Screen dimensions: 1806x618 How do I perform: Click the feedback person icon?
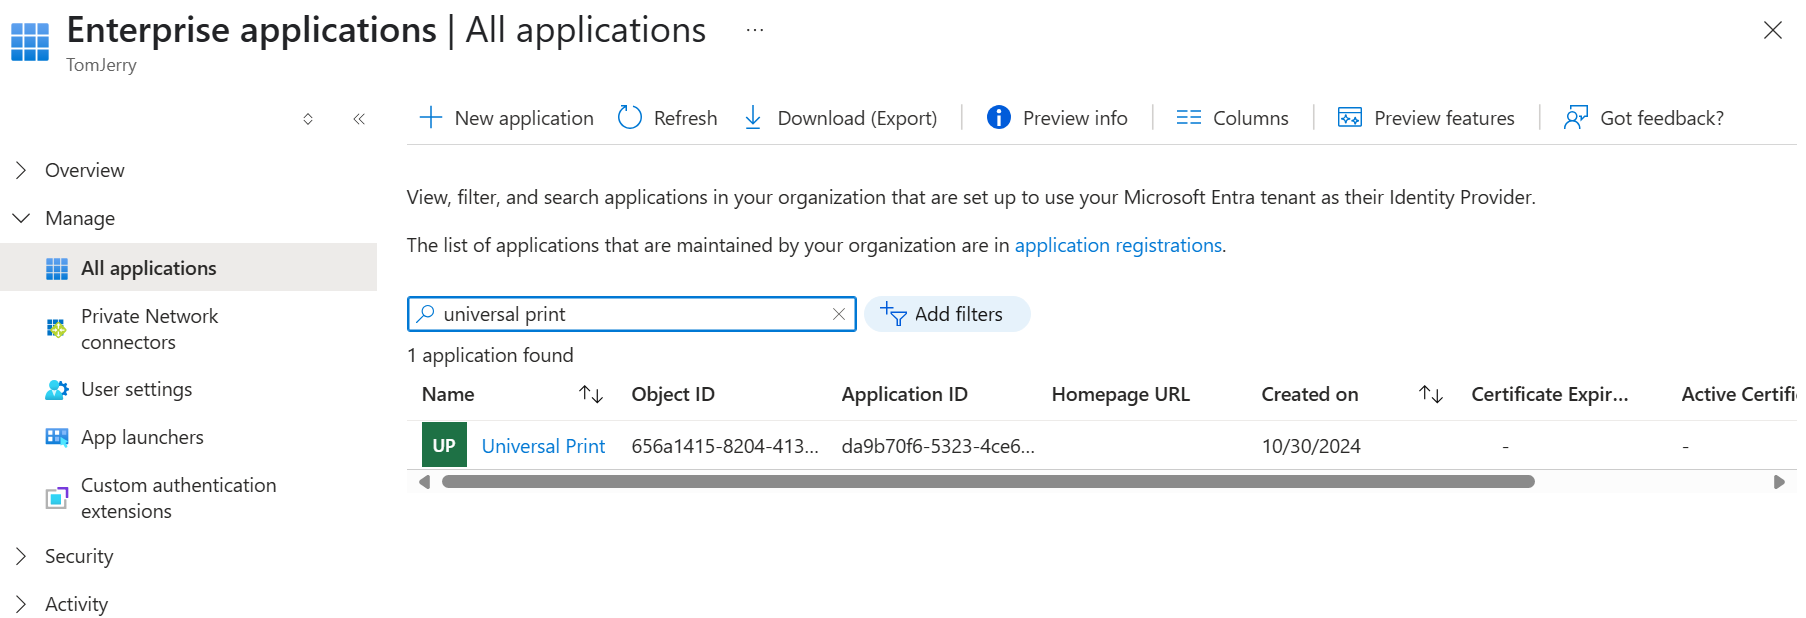1576,118
